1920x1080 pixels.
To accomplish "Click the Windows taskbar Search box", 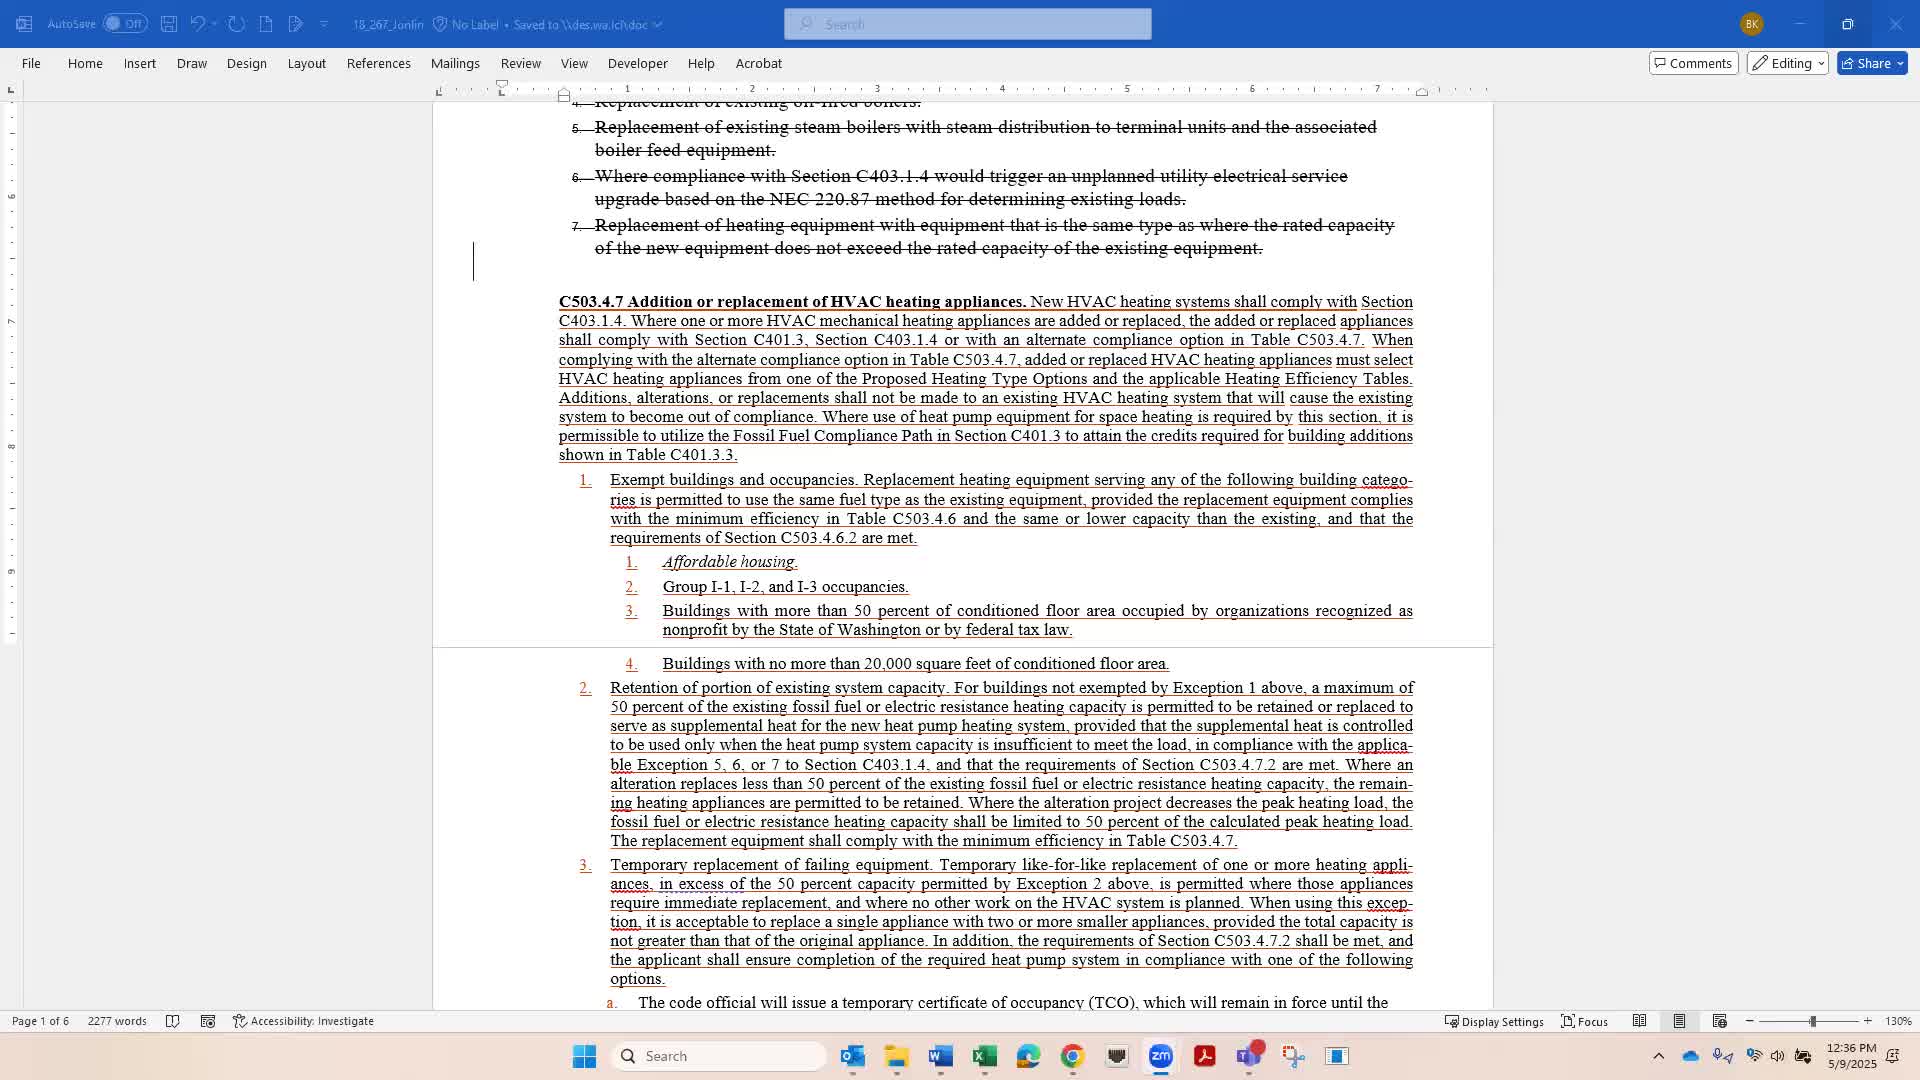I will 719,1056.
